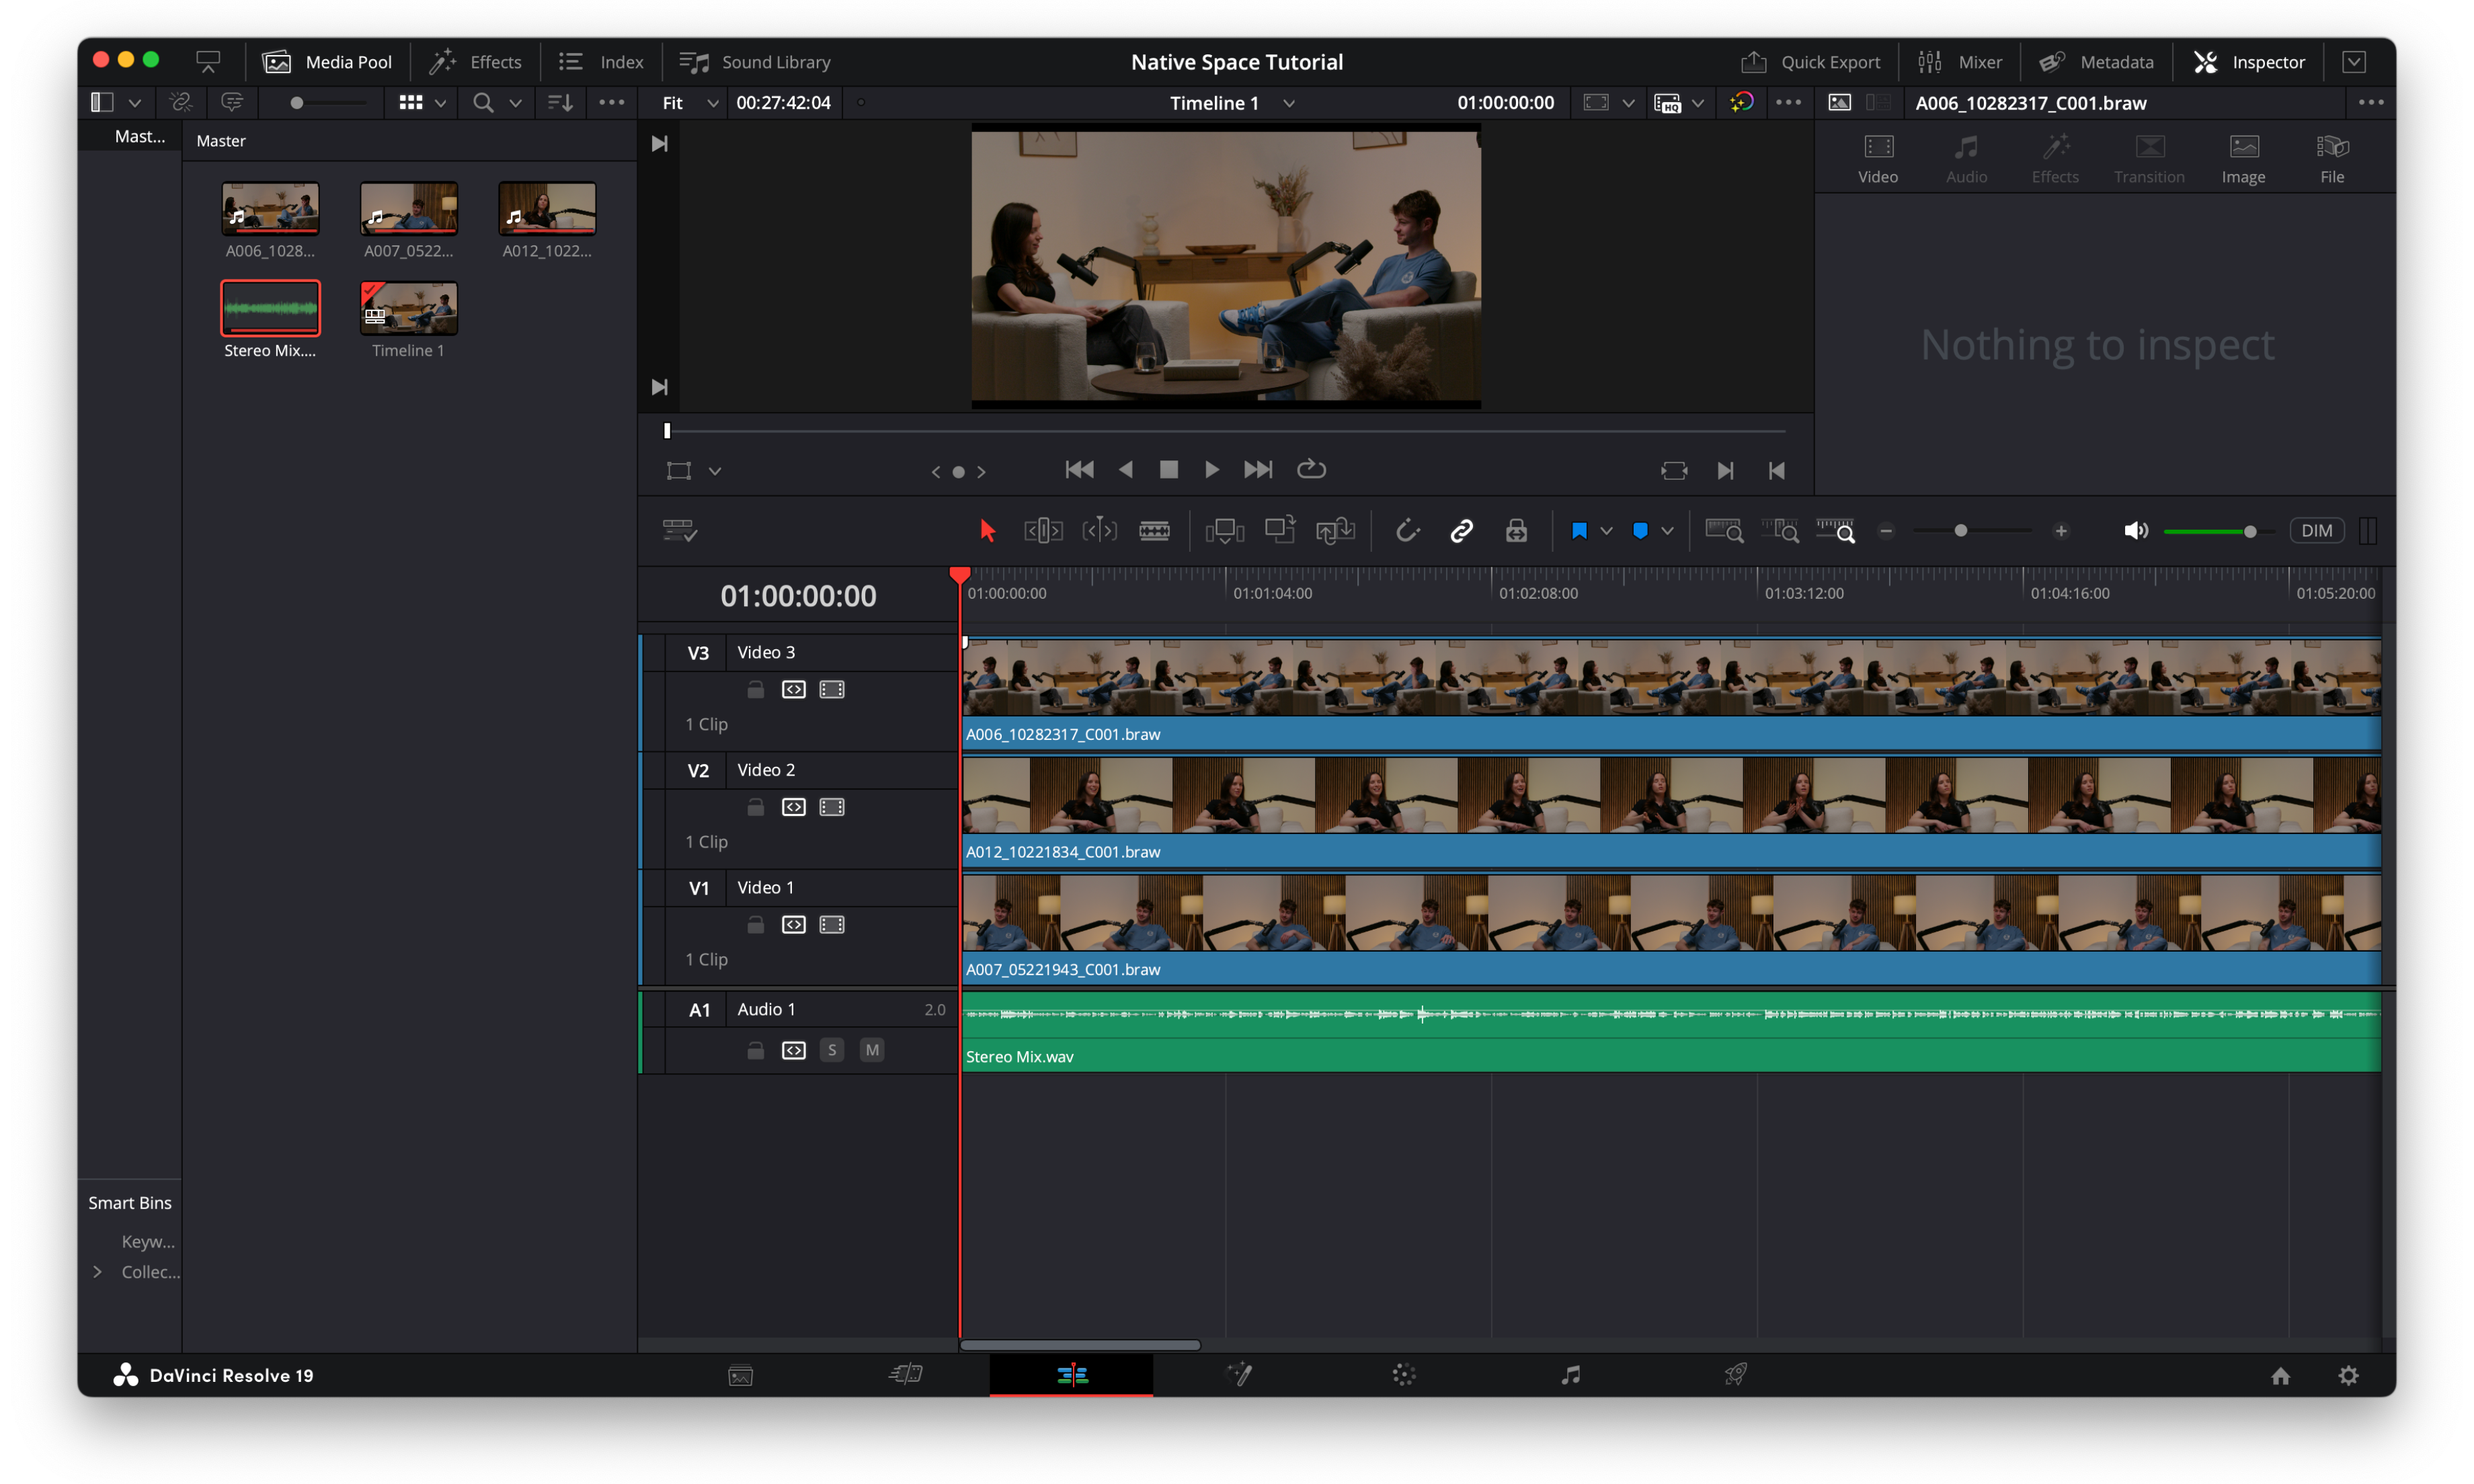Click the timeline zoom slider handle
The height and width of the screenshot is (1484, 2474).
(1961, 531)
